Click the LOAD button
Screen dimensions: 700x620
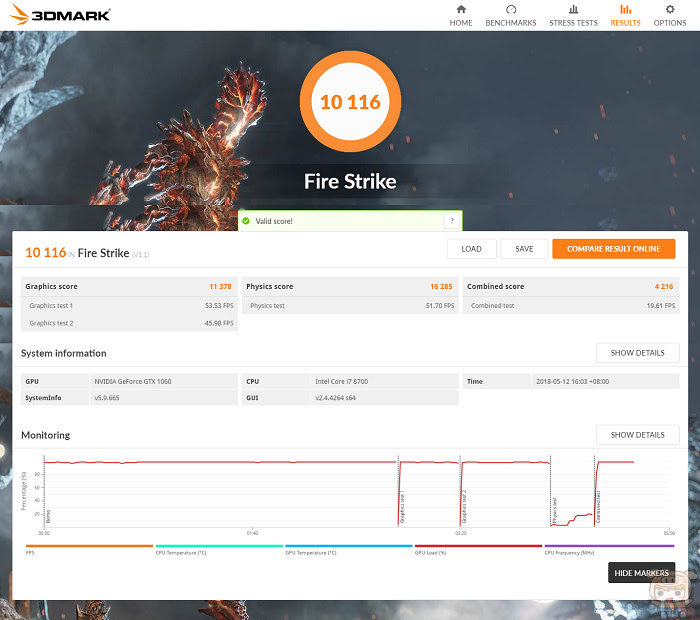click(471, 249)
